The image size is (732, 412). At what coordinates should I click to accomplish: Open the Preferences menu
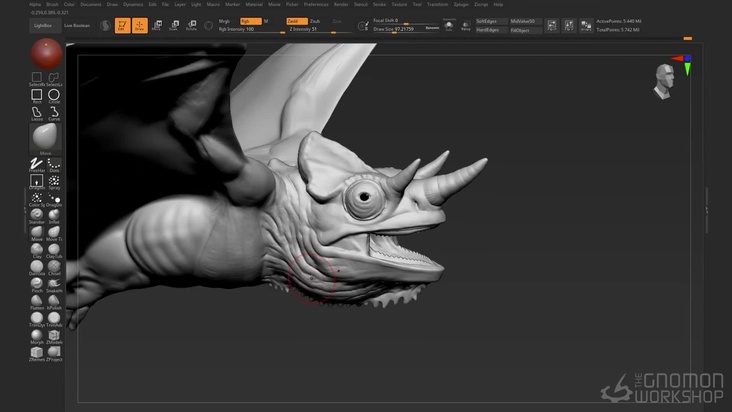[x=315, y=4]
